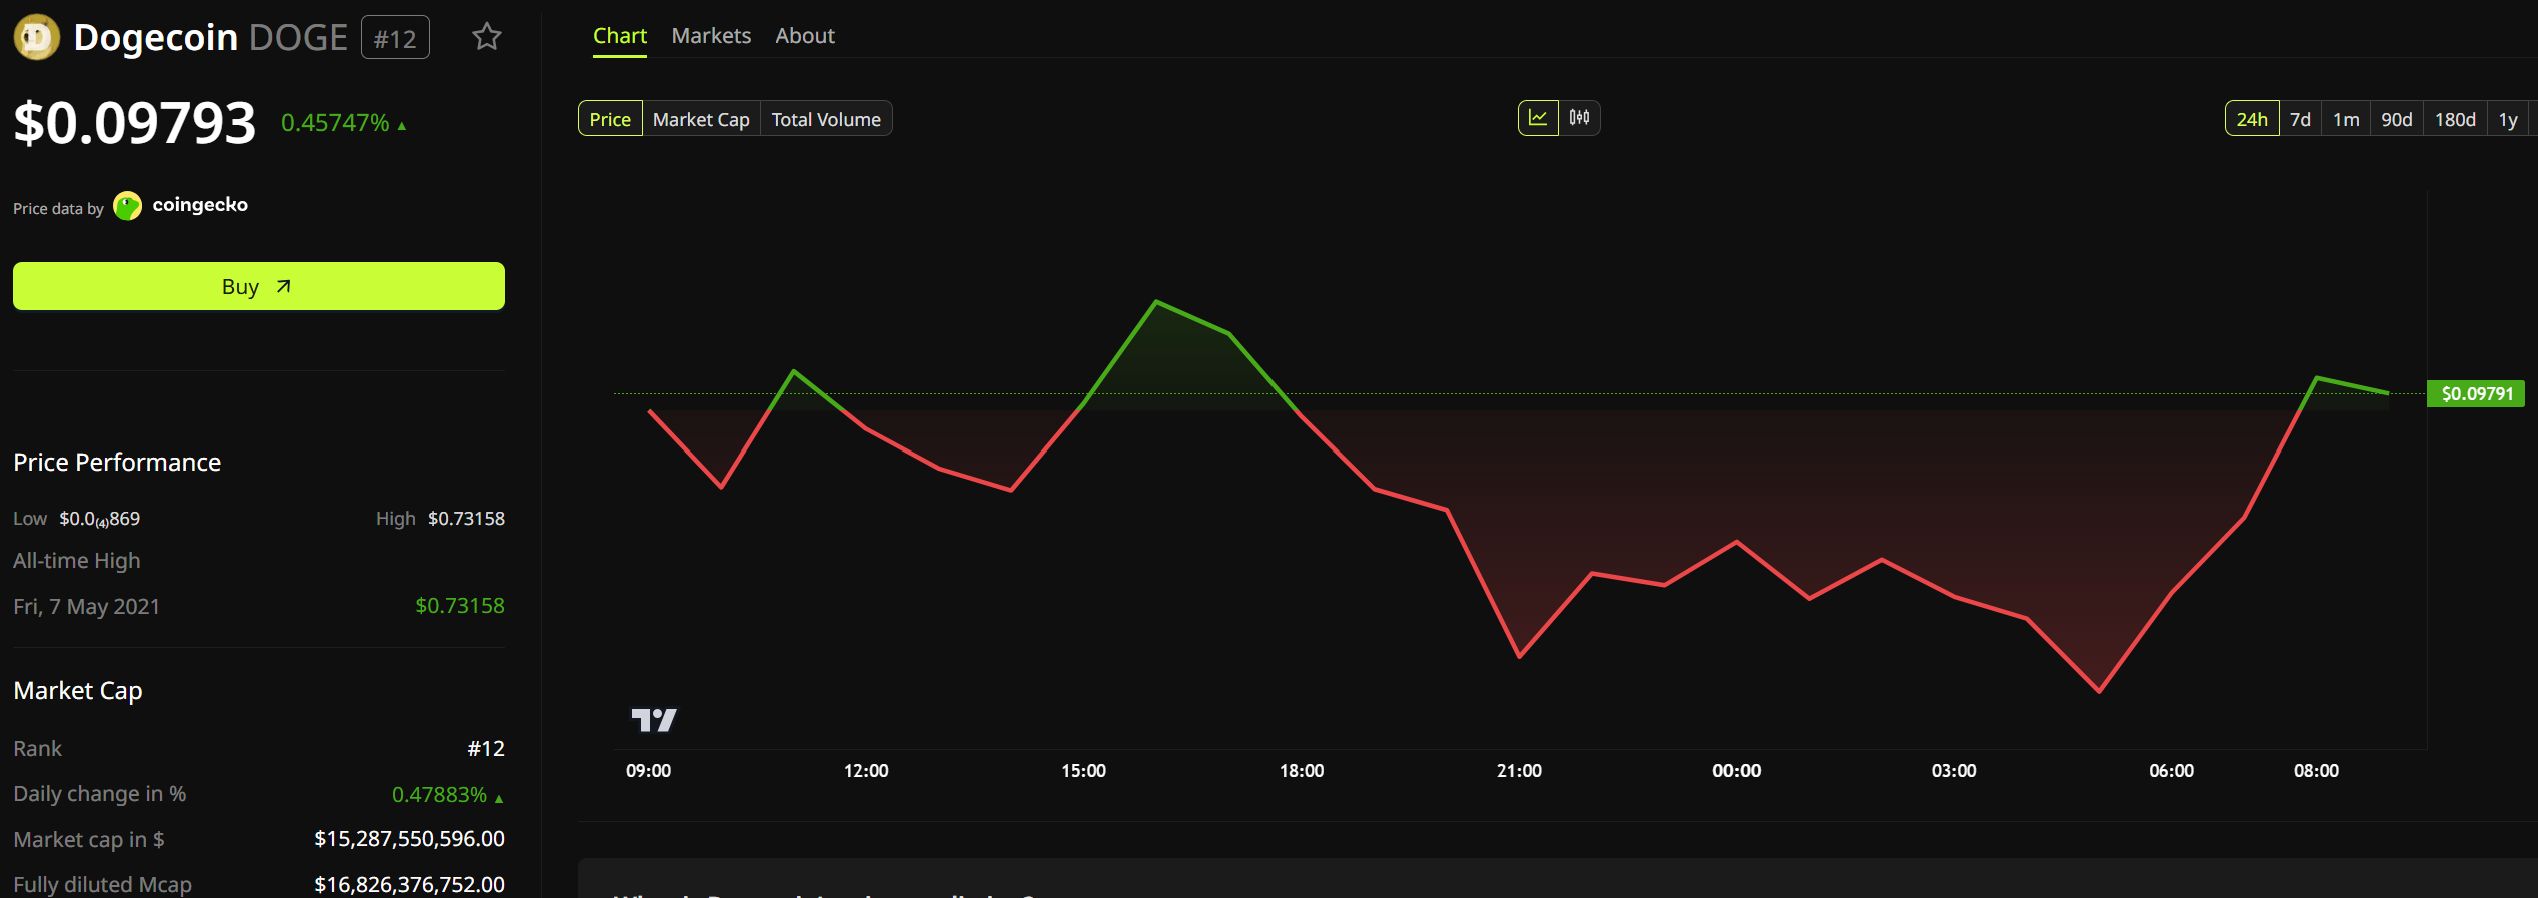Set chart range to 7d
The image size is (2538, 898).
[2301, 119]
